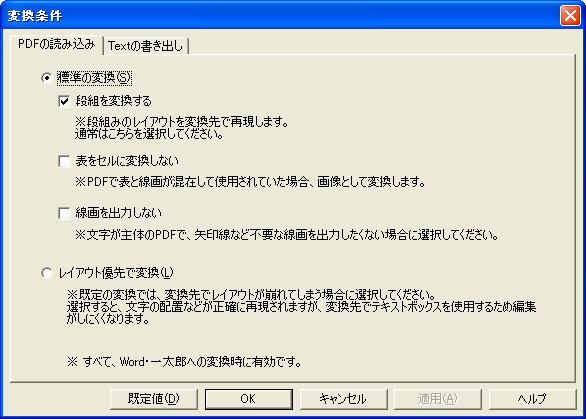Click the ※段組みのレイアウト note line
This screenshot has height=419, width=586.
(x=182, y=121)
